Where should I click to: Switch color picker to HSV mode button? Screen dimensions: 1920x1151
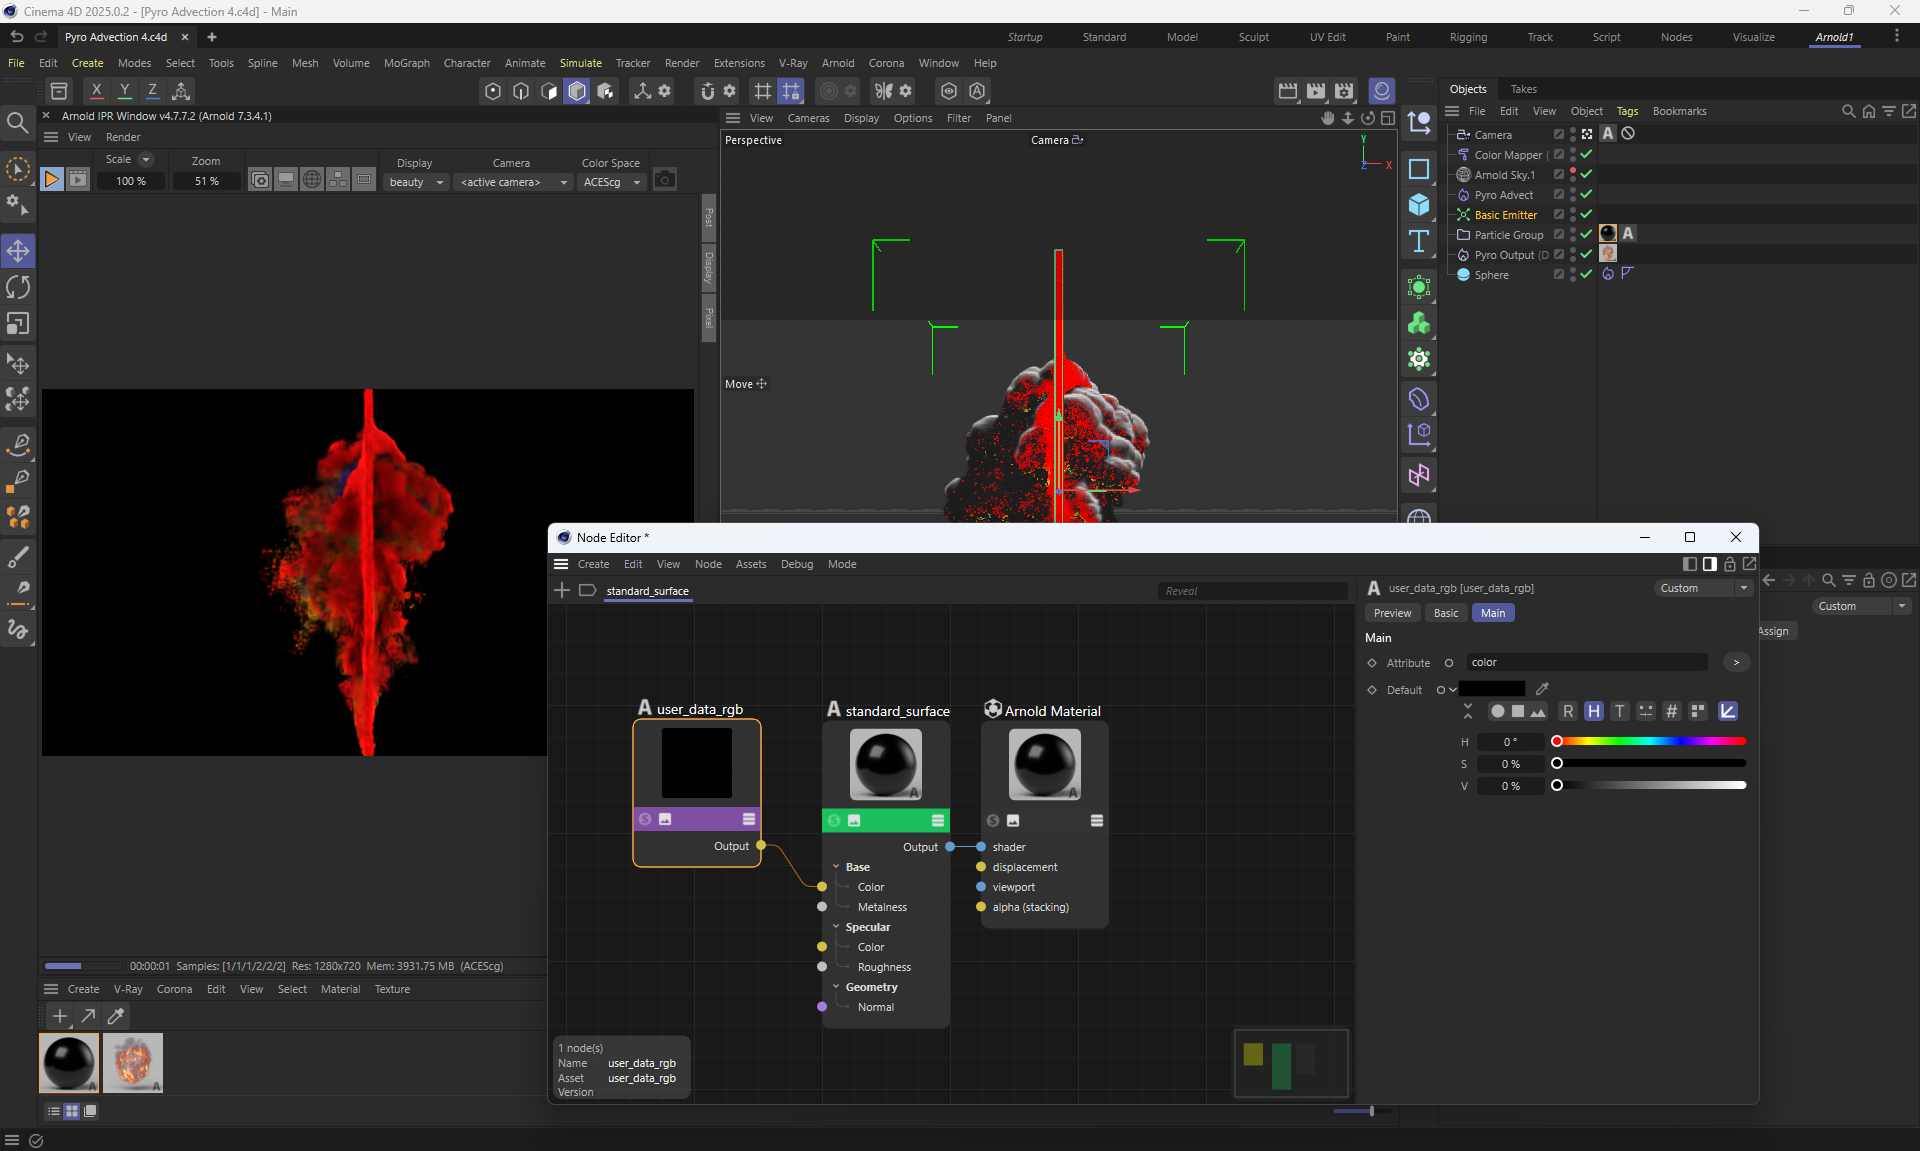1593,711
